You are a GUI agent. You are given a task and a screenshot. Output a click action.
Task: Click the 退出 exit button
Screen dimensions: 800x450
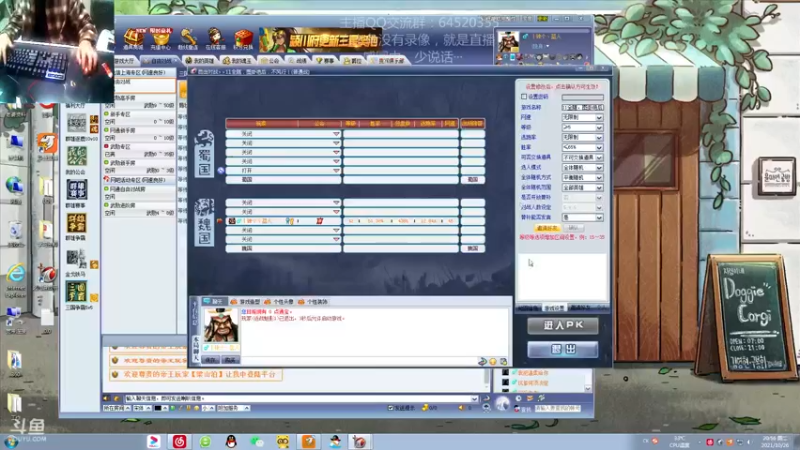tap(563, 349)
